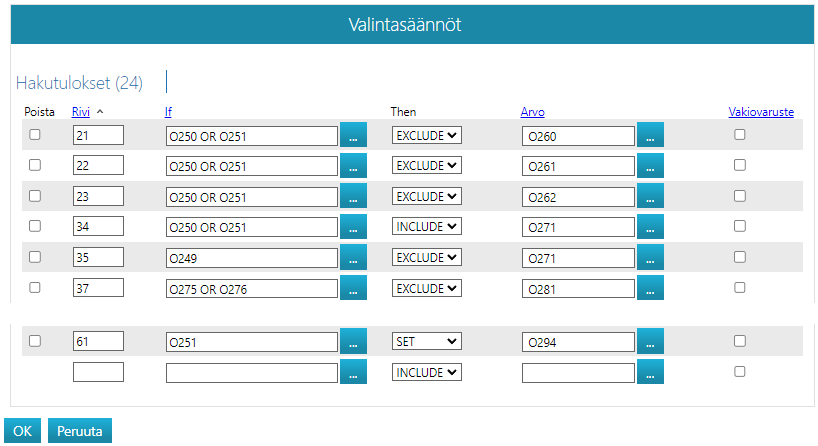Click If ellipsis button in row 23
The width and height of the screenshot is (818, 446).
tap(353, 196)
